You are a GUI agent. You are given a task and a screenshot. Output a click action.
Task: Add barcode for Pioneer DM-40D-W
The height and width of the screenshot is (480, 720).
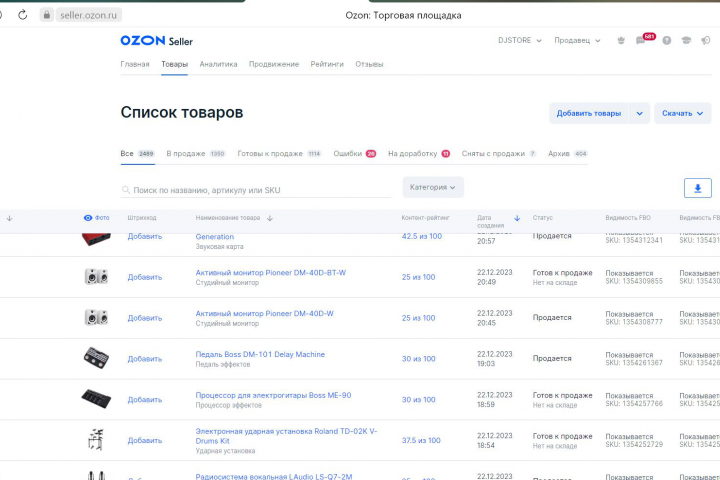click(145, 318)
